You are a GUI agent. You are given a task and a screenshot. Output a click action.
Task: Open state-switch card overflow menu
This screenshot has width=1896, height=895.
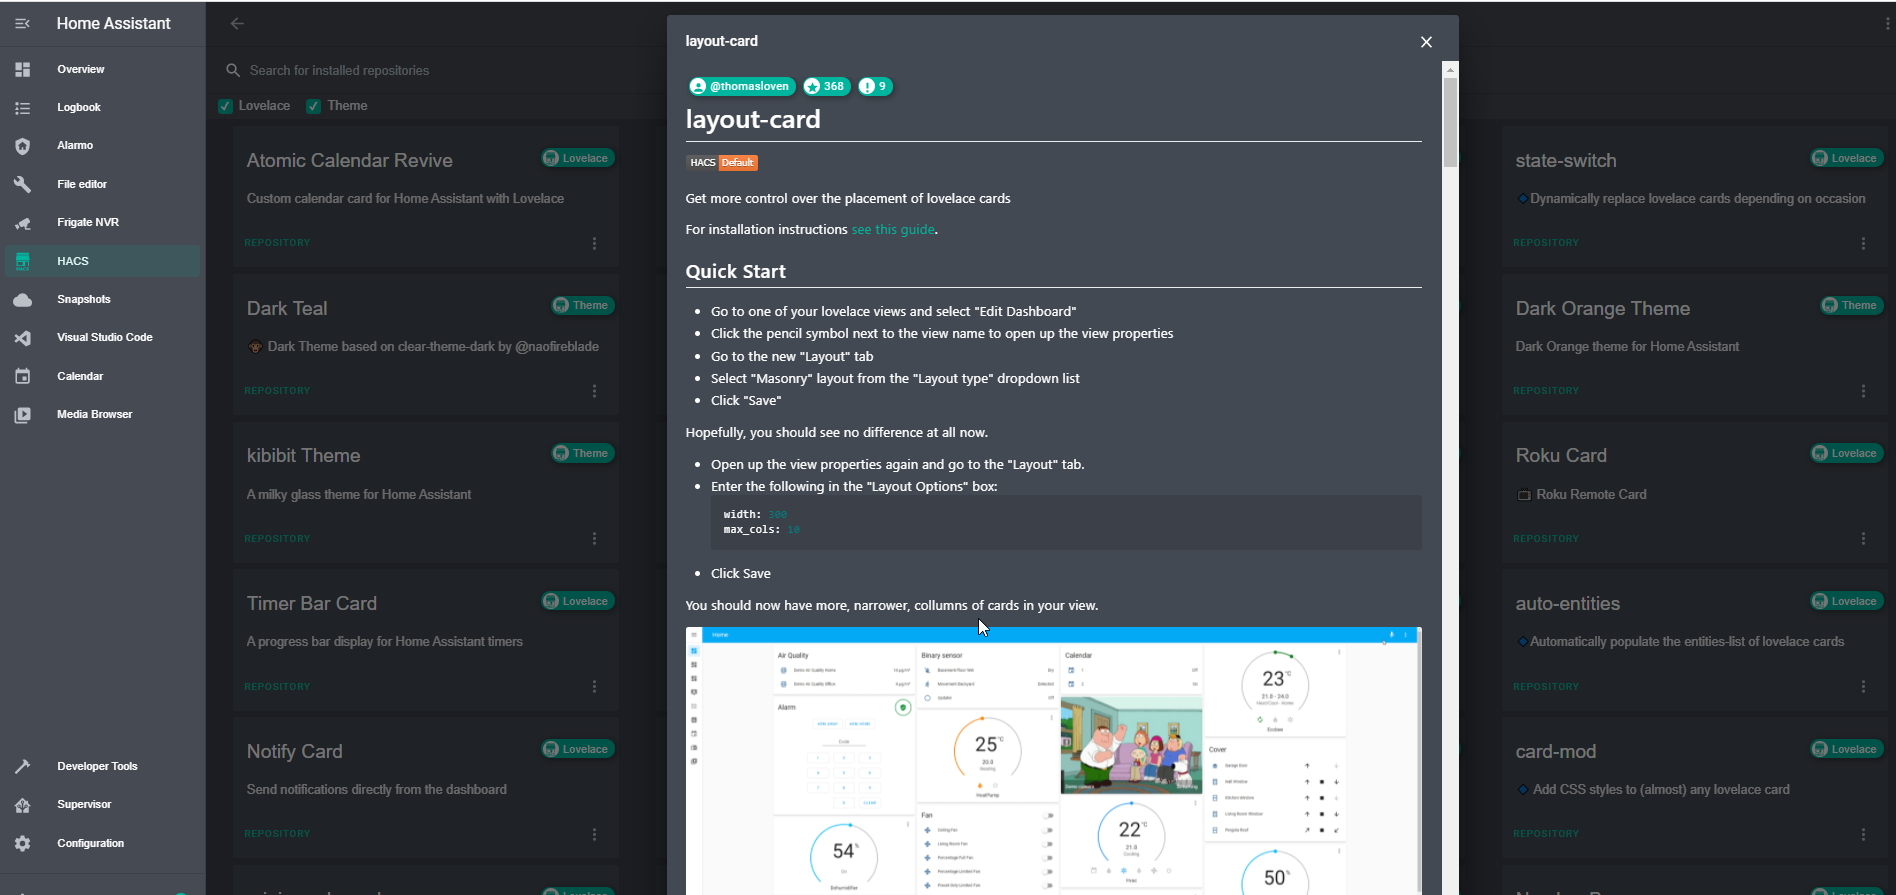pos(1863,243)
